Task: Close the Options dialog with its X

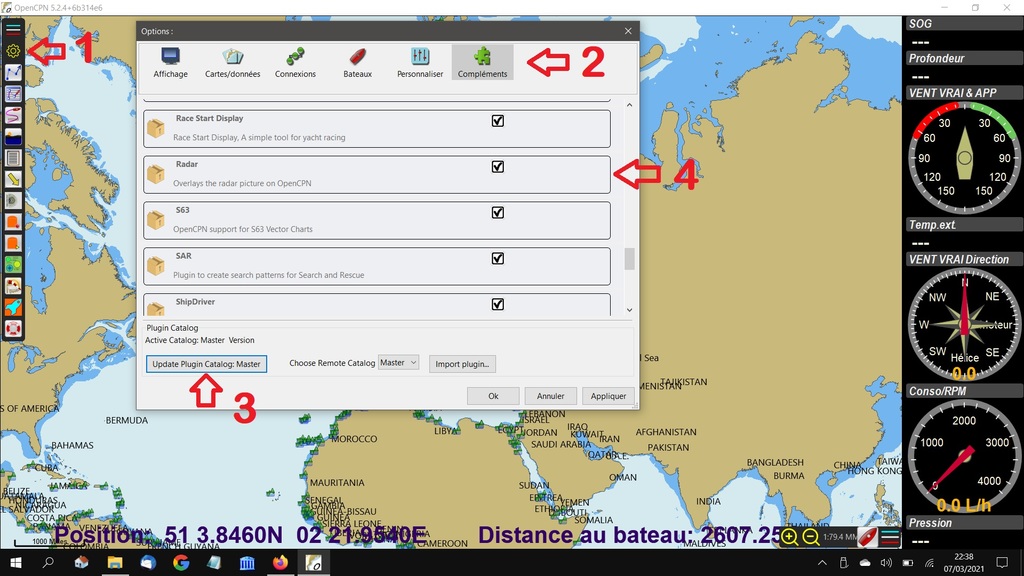Action: (628, 31)
